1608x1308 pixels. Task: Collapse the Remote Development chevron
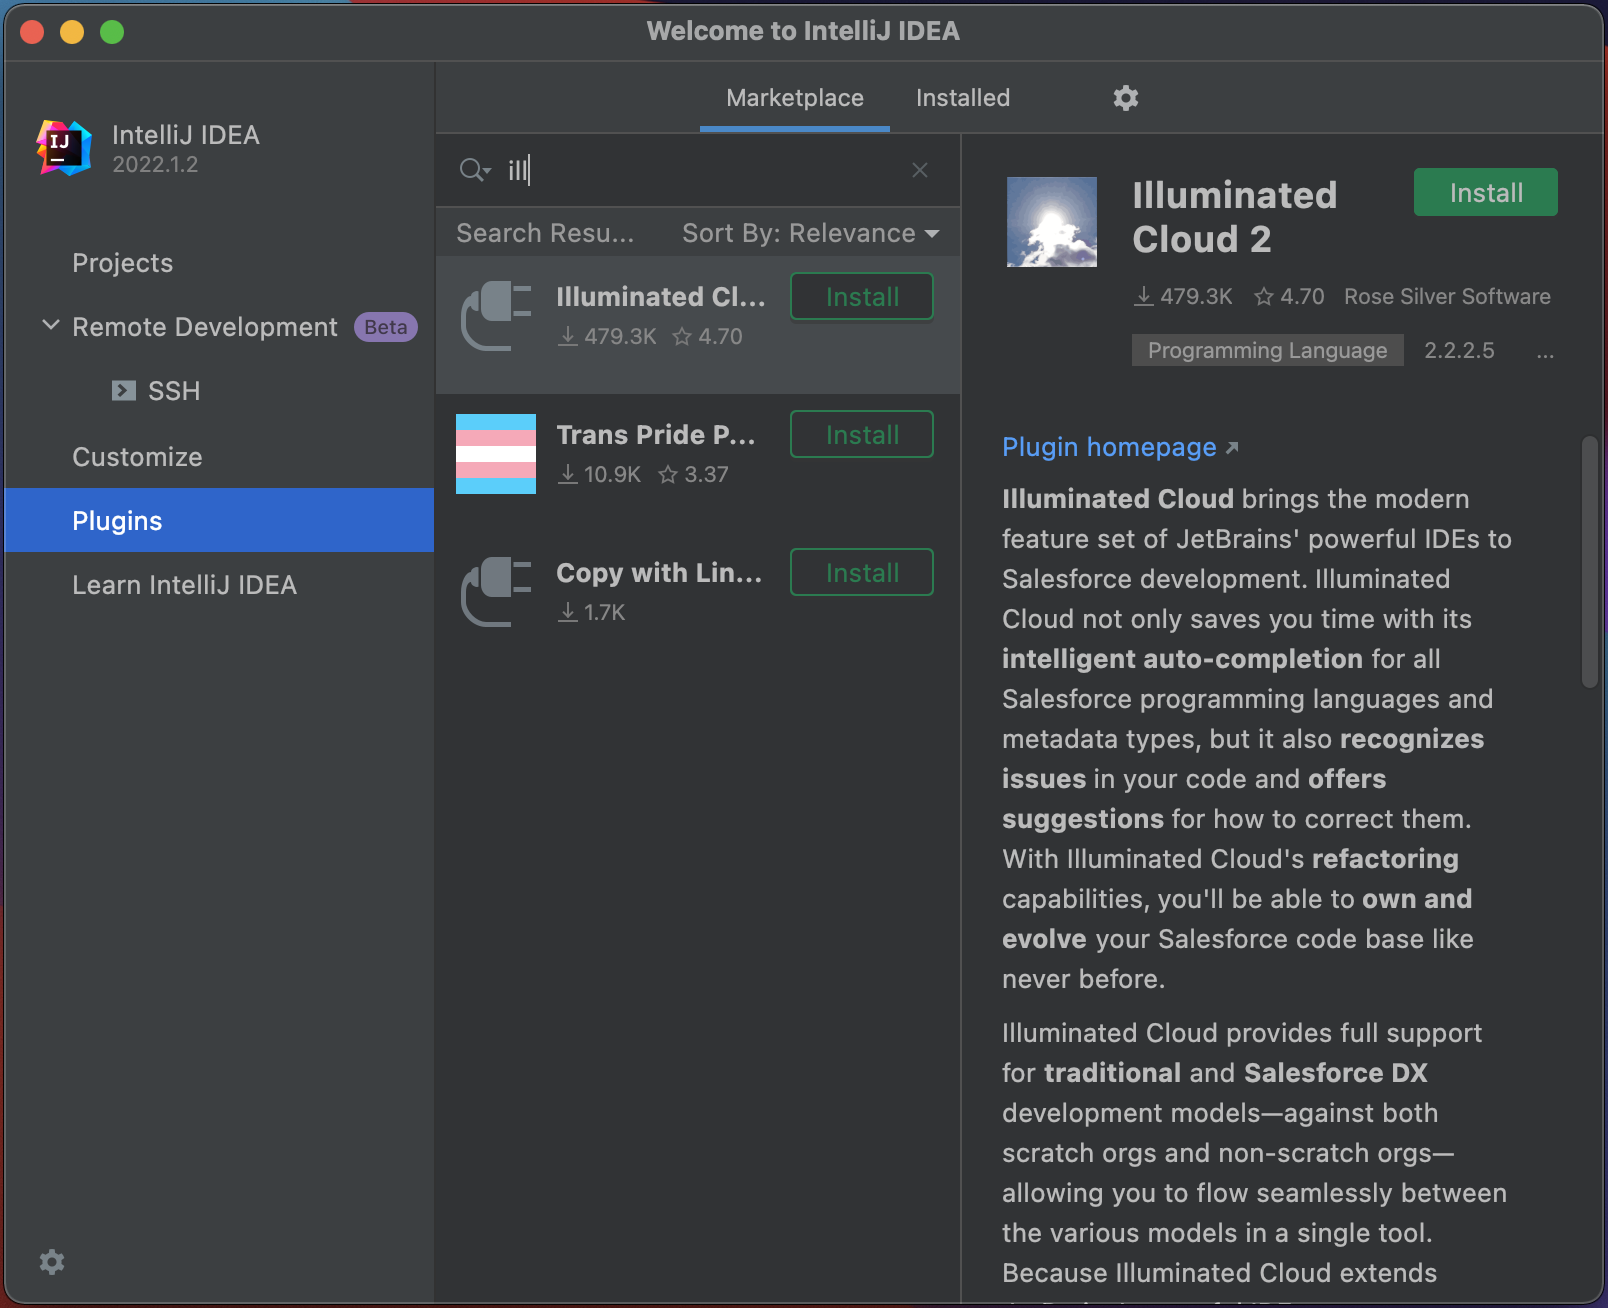pos(51,326)
